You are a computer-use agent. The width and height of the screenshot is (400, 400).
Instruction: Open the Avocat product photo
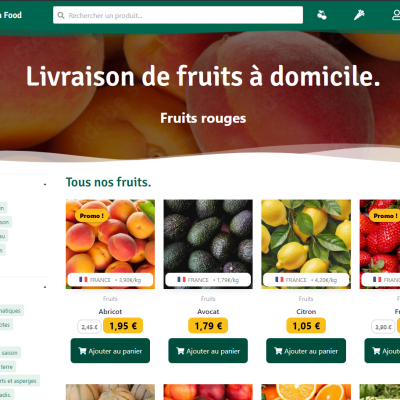(208, 244)
